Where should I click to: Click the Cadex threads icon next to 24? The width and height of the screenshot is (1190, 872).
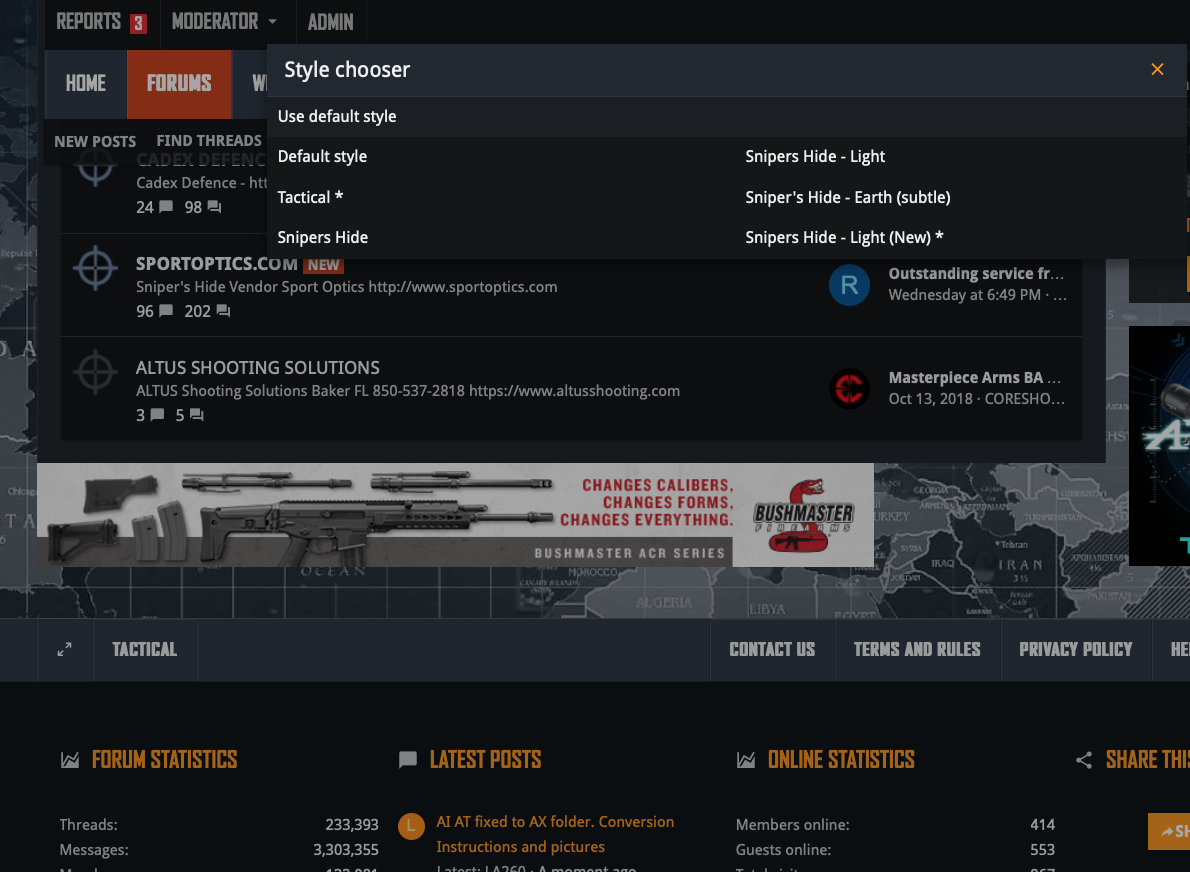coord(165,206)
